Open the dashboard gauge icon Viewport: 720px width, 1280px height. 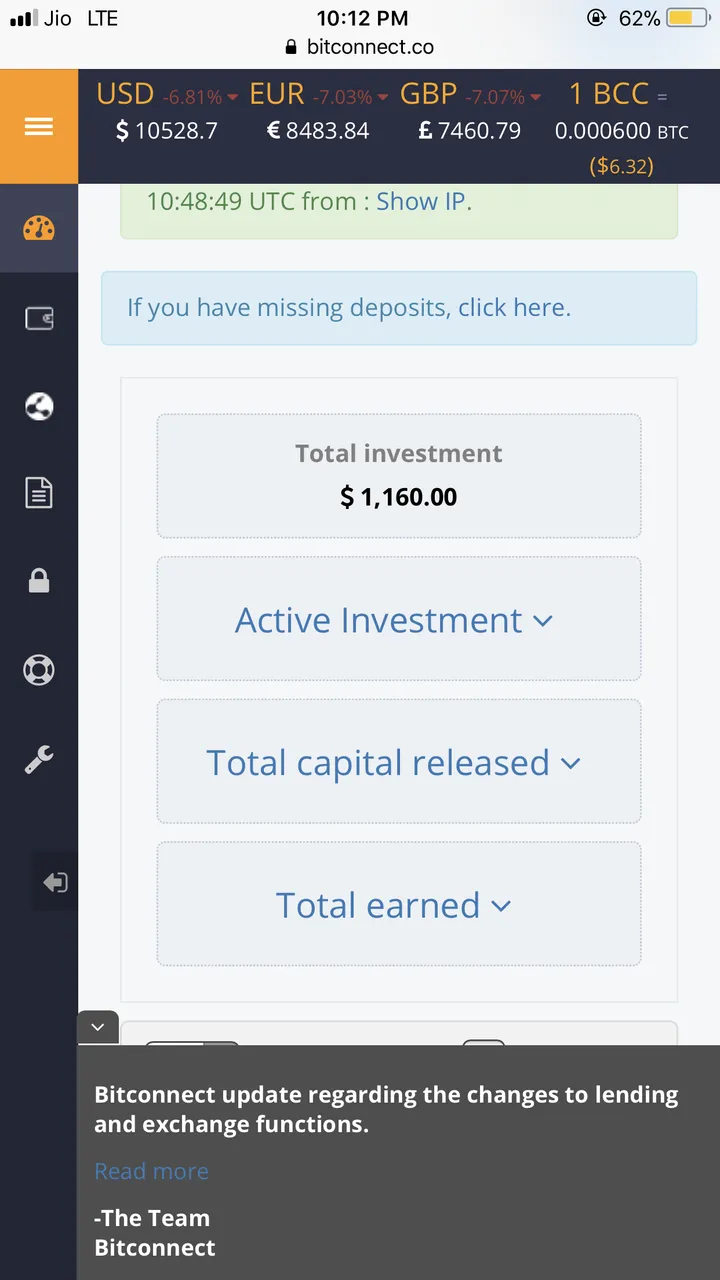pos(39,229)
